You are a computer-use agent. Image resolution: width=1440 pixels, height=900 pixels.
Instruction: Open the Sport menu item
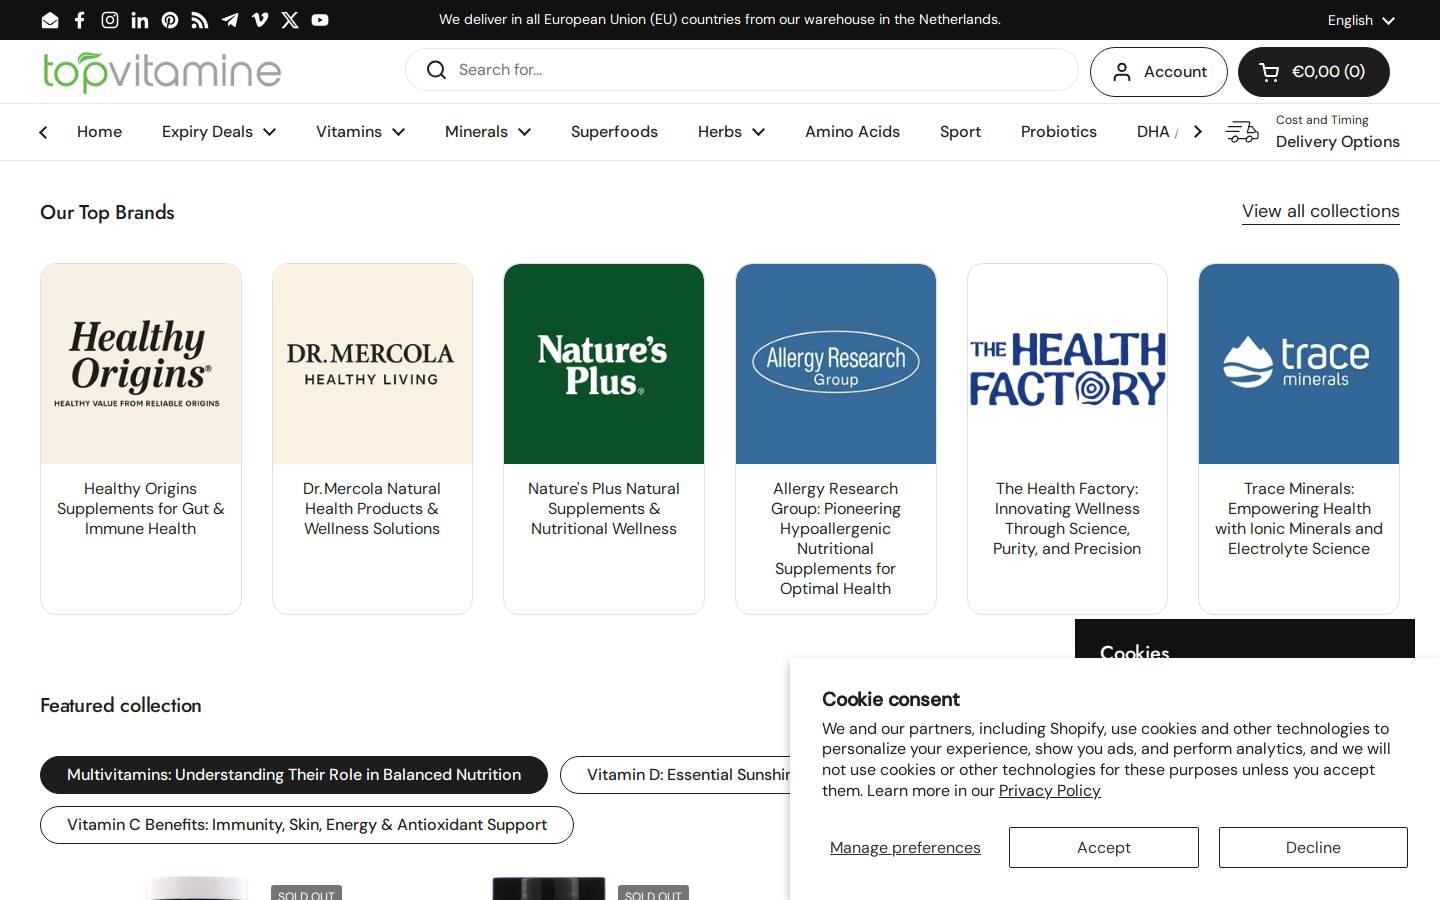click(960, 132)
